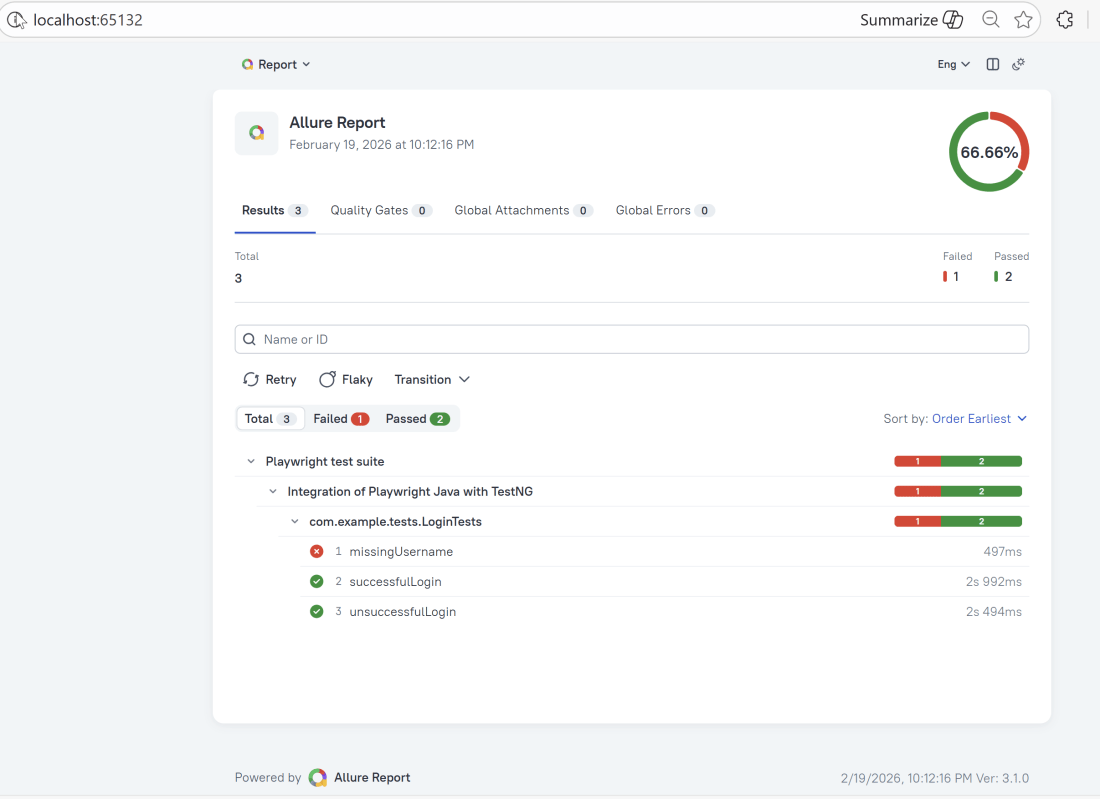Click the site info icon in address bar
Viewport: 1100px width, 799px height.
[x=17, y=20]
